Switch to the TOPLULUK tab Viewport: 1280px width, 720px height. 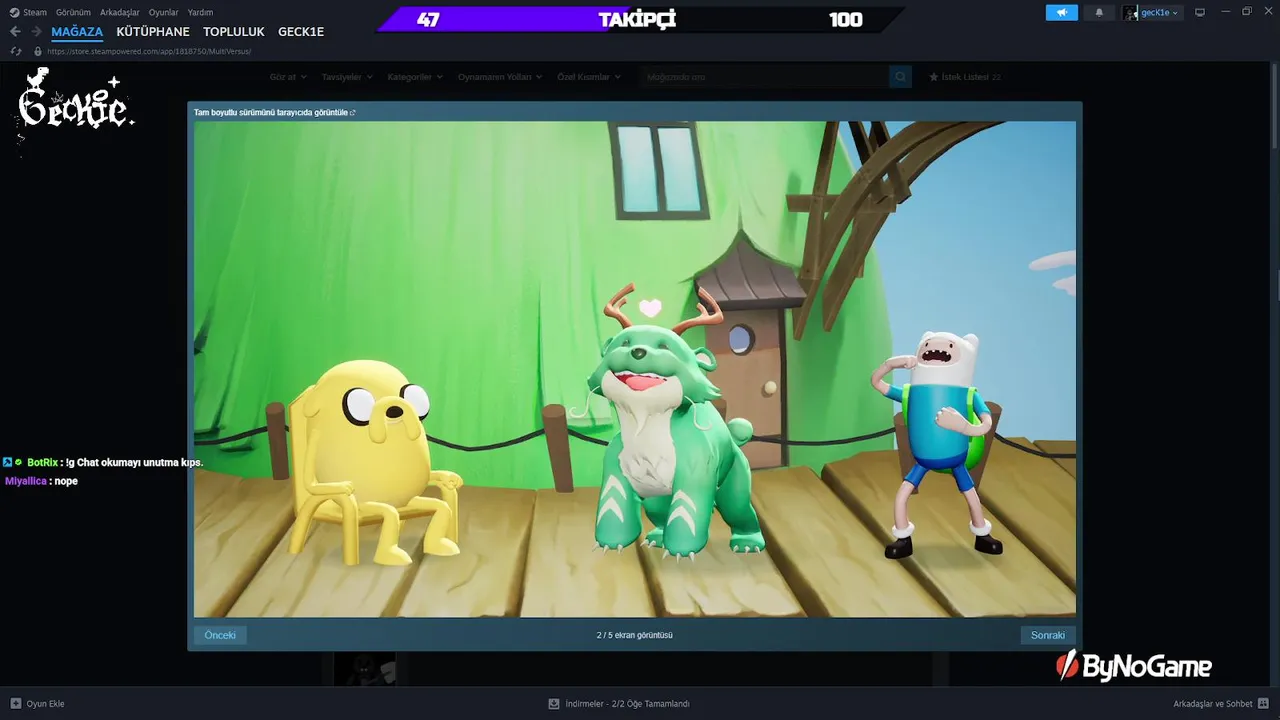pos(234,32)
